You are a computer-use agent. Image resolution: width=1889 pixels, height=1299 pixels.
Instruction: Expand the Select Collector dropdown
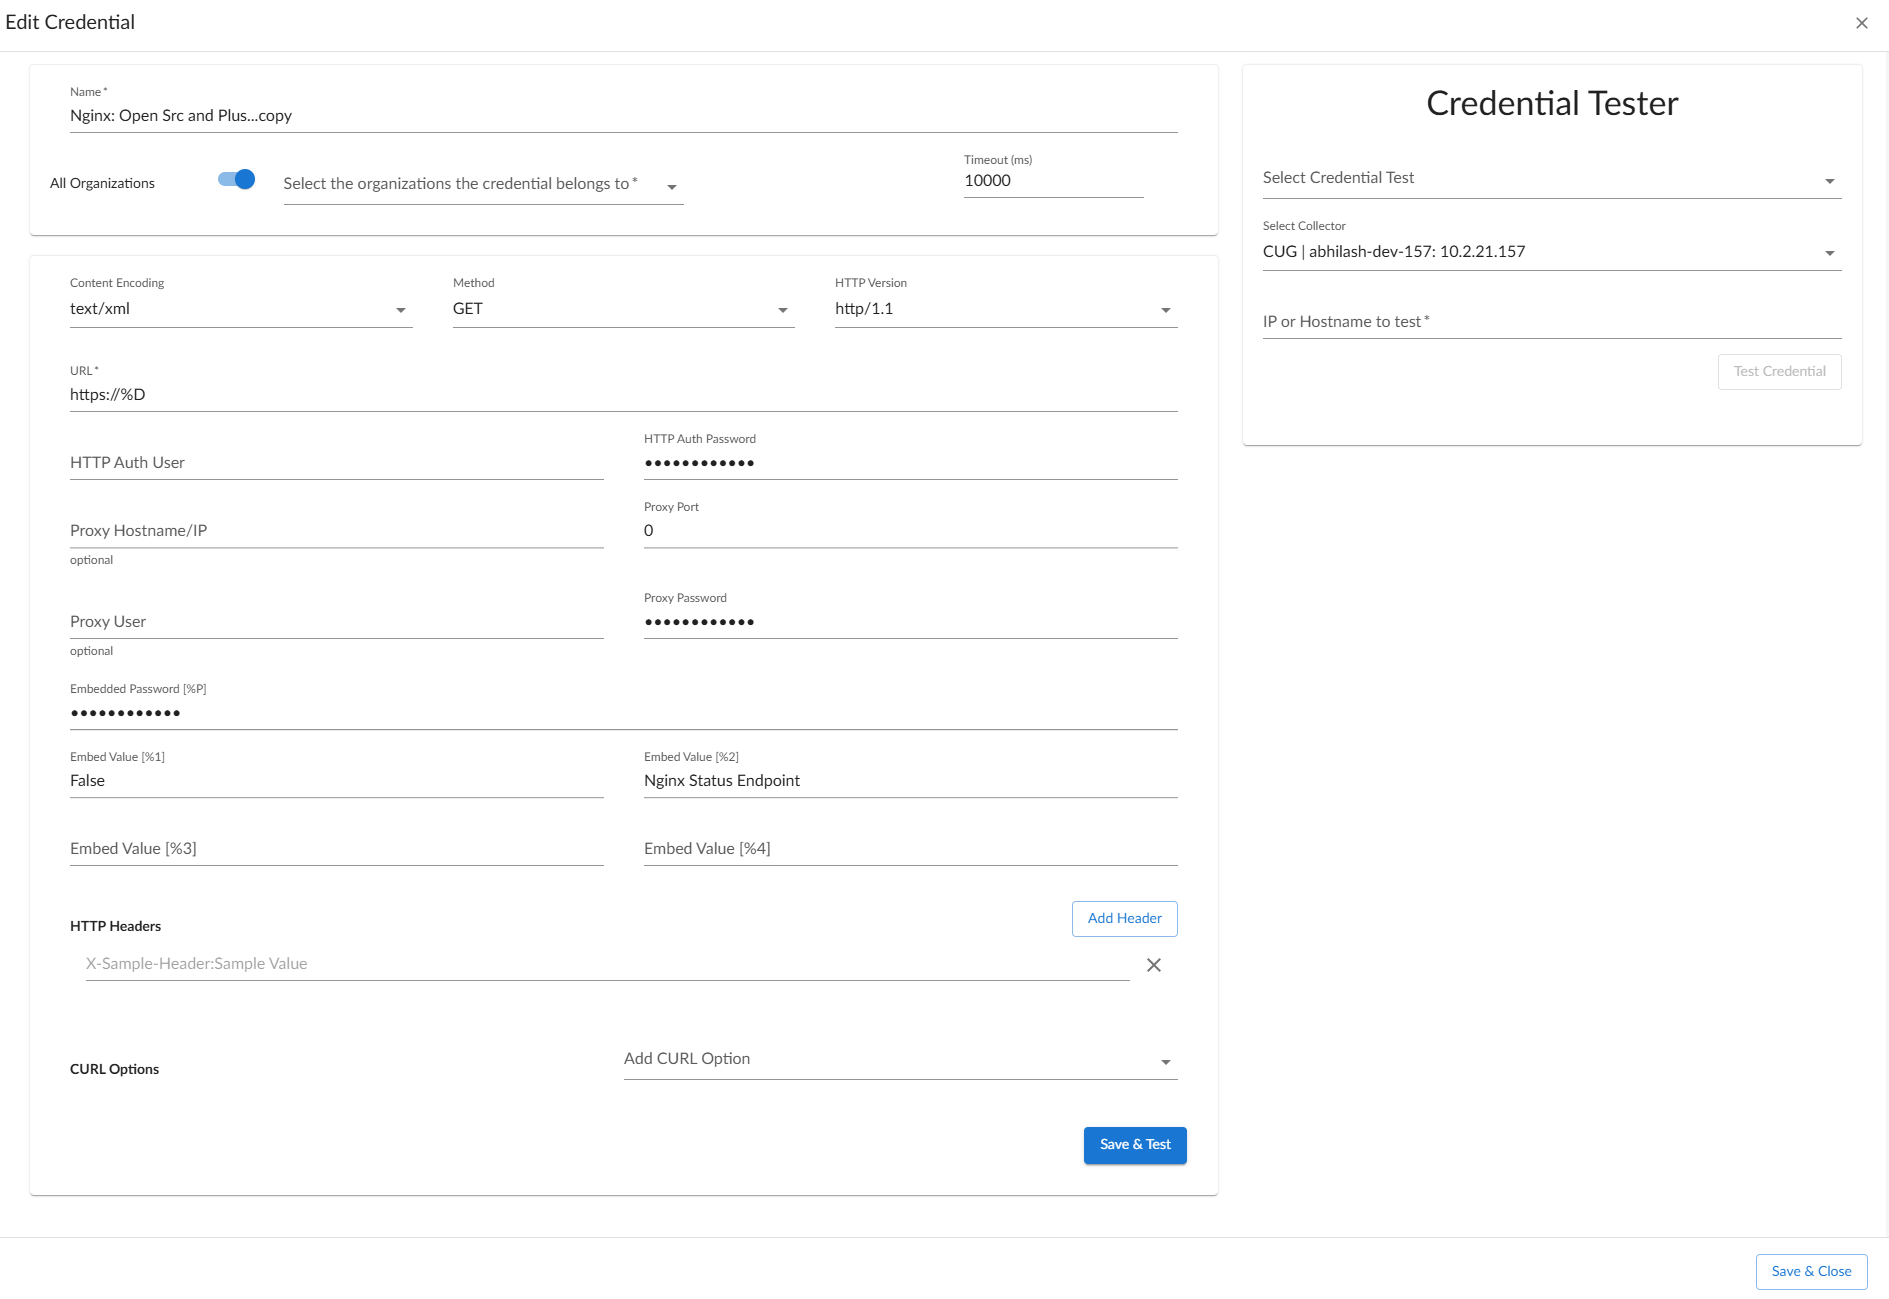[x=1550, y=252]
